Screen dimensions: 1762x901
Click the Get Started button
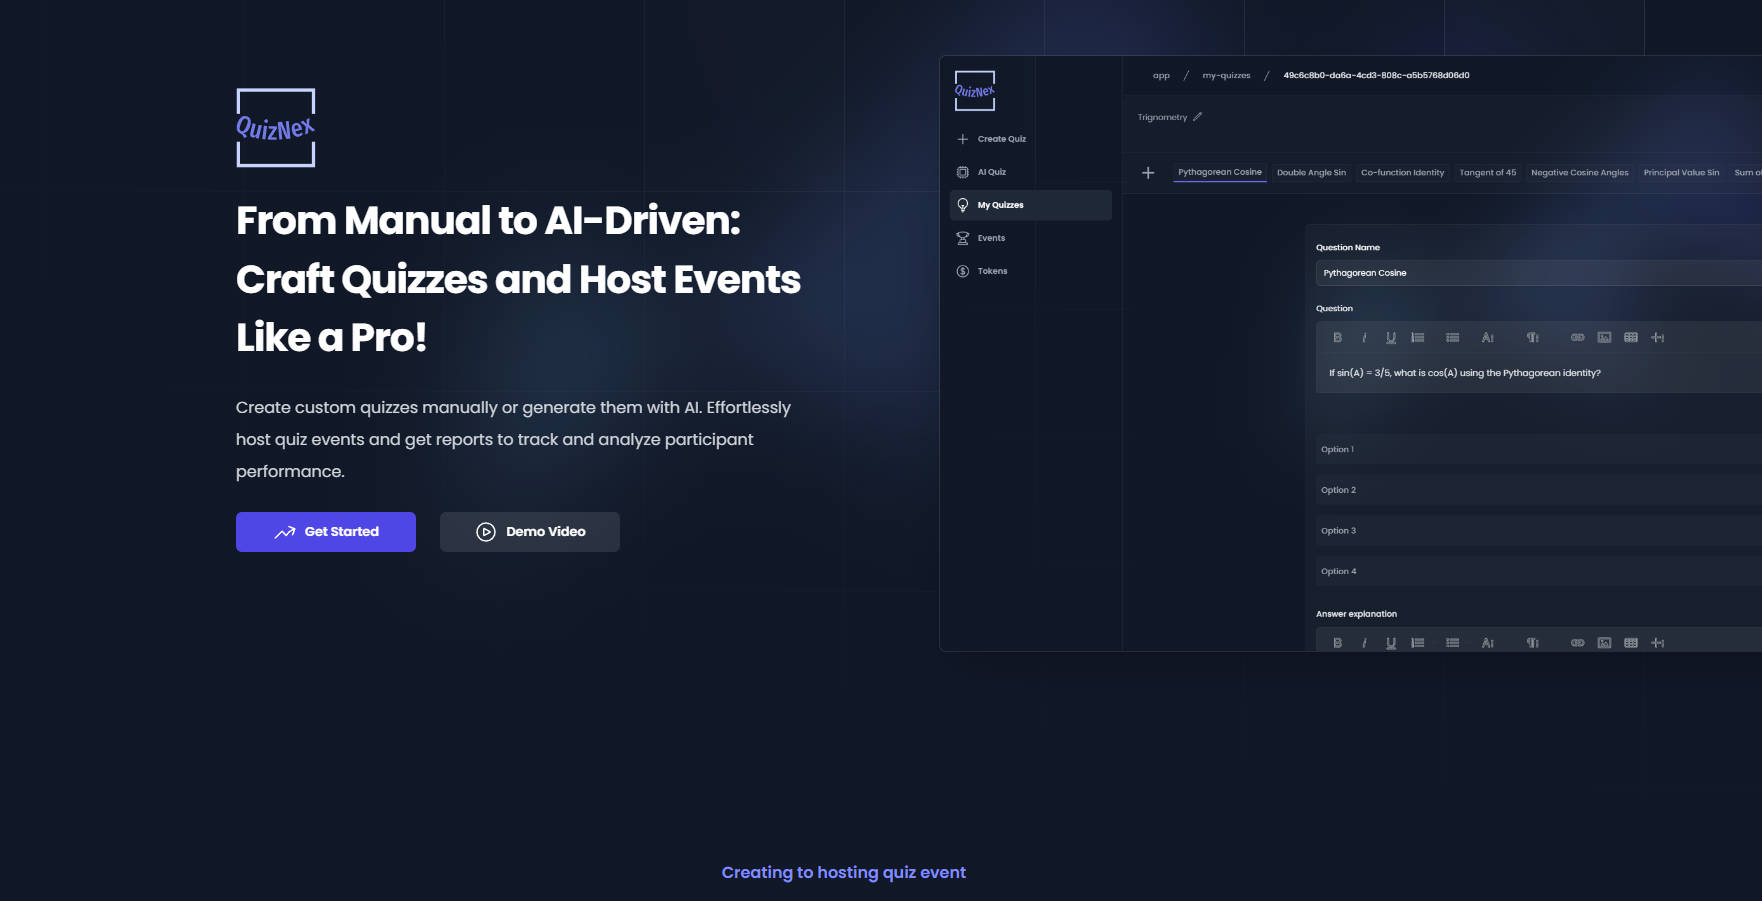pyautogui.click(x=326, y=532)
